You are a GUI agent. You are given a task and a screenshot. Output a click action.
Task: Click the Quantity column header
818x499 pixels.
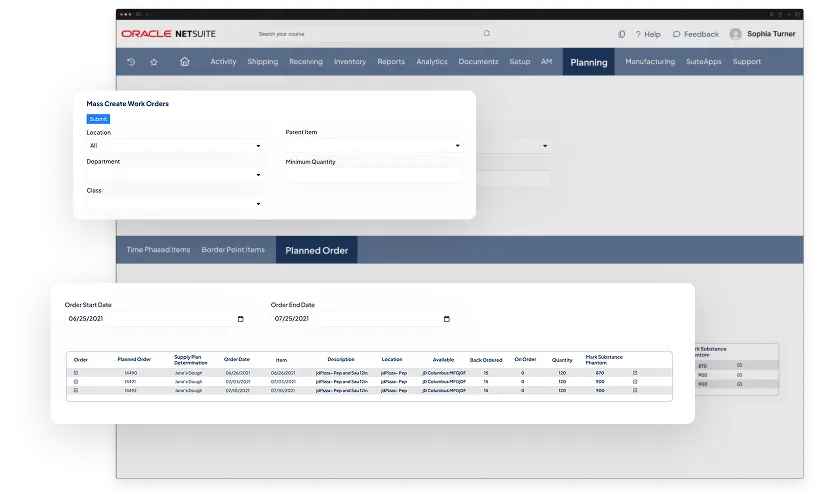pyautogui.click(x=562, y=360)
